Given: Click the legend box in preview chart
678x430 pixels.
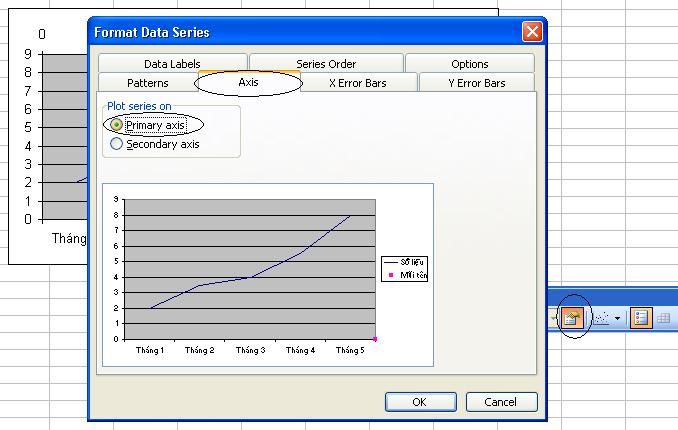Looking at the screenshot, I should 404,268.
